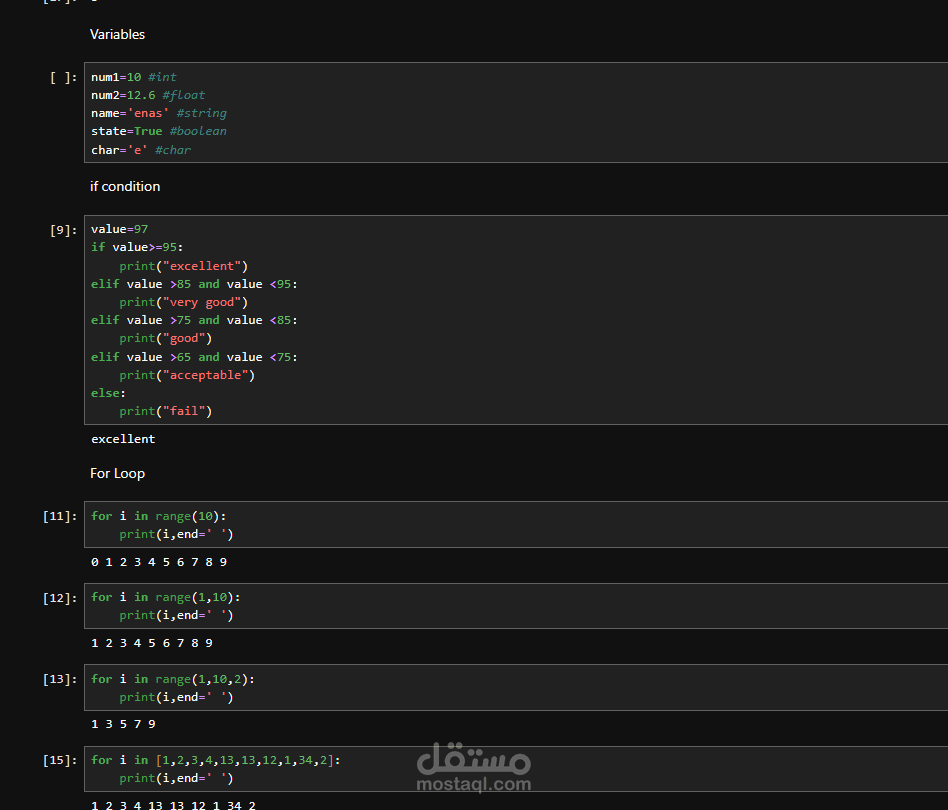
Task: Select the 'For Loop' markdown heading
Action: coord(117,472)
